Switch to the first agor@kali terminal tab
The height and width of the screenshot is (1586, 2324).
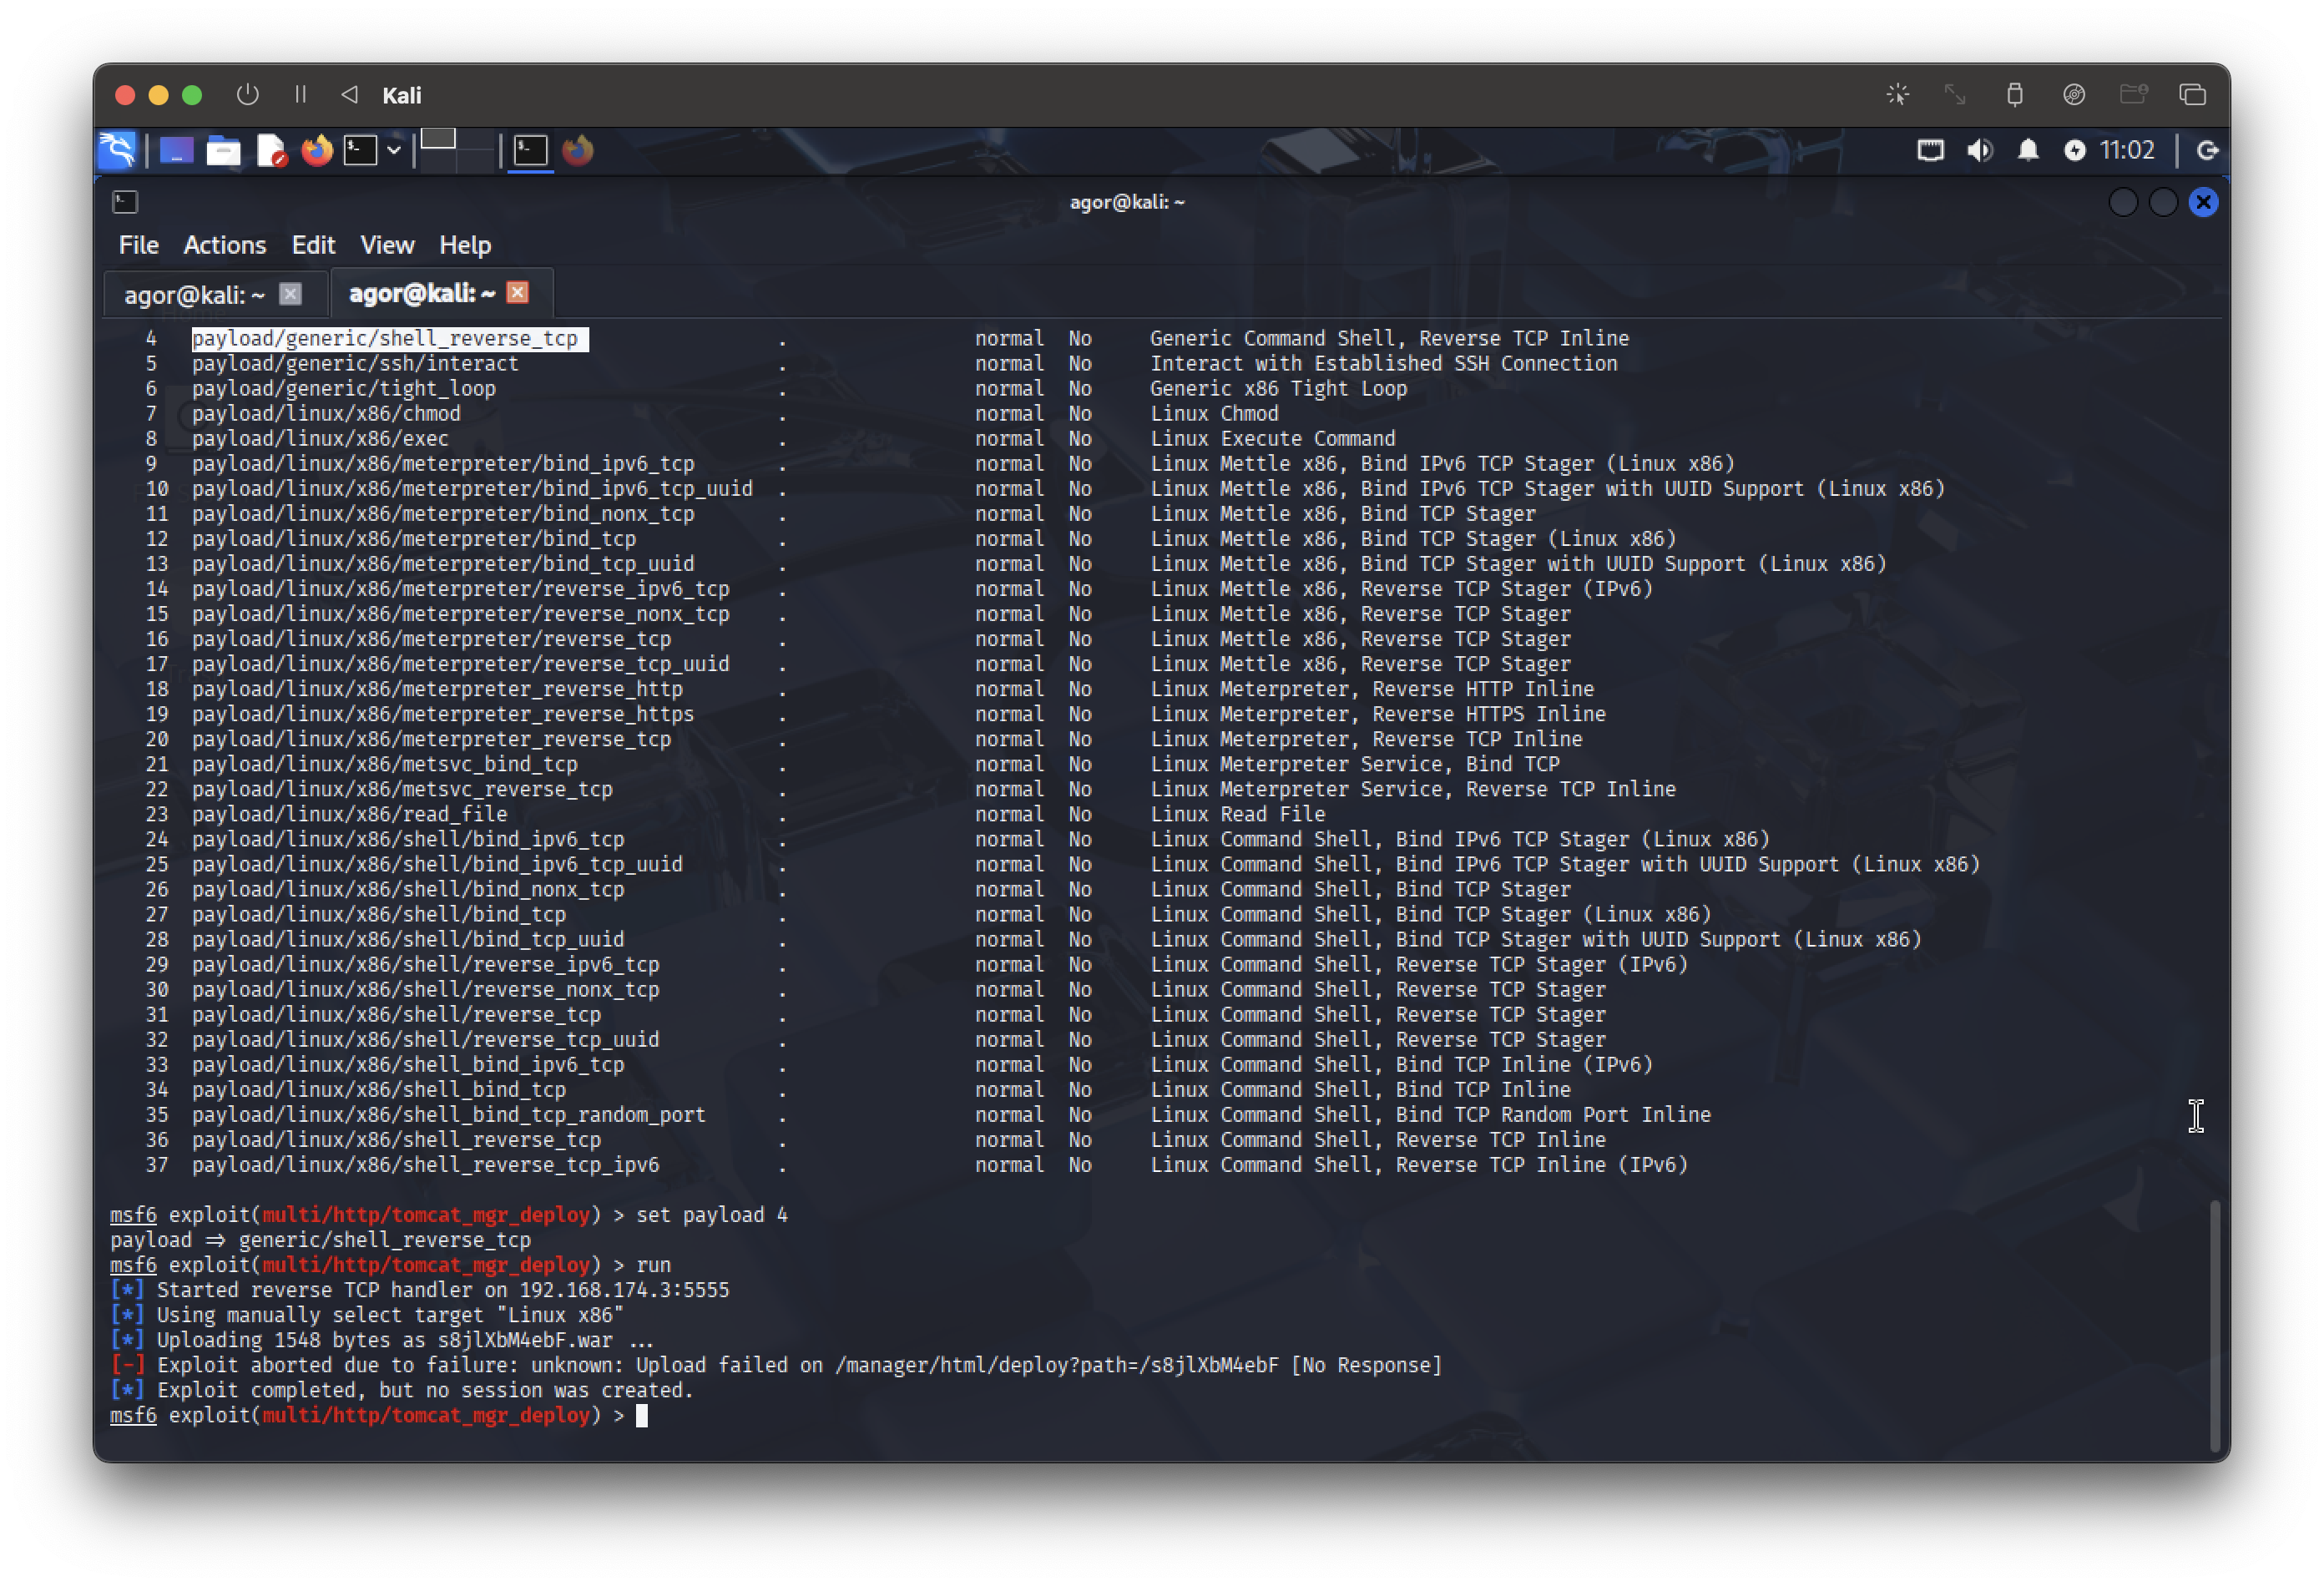pos(194,294)
